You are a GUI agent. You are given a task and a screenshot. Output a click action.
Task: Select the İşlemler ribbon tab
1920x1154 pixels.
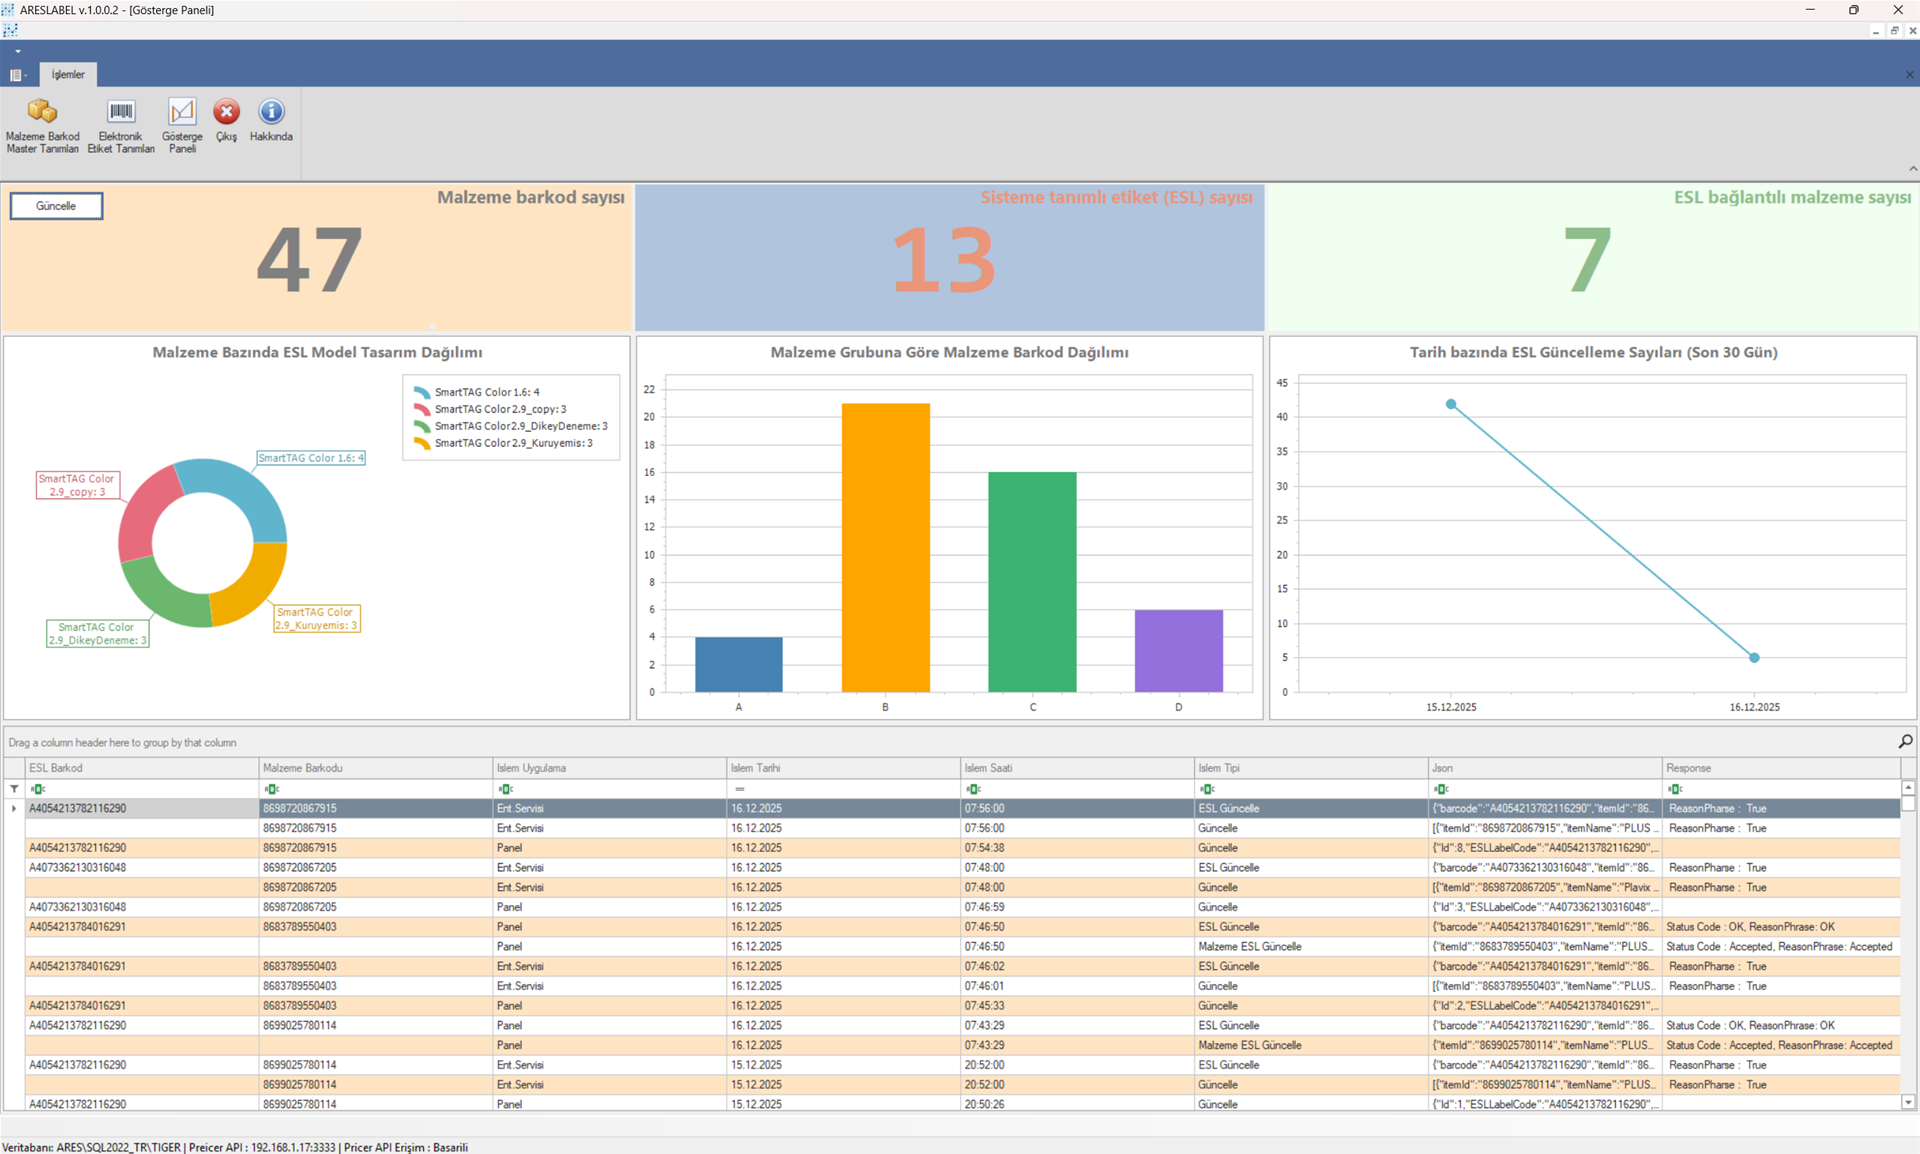click(x=68, y=75)
